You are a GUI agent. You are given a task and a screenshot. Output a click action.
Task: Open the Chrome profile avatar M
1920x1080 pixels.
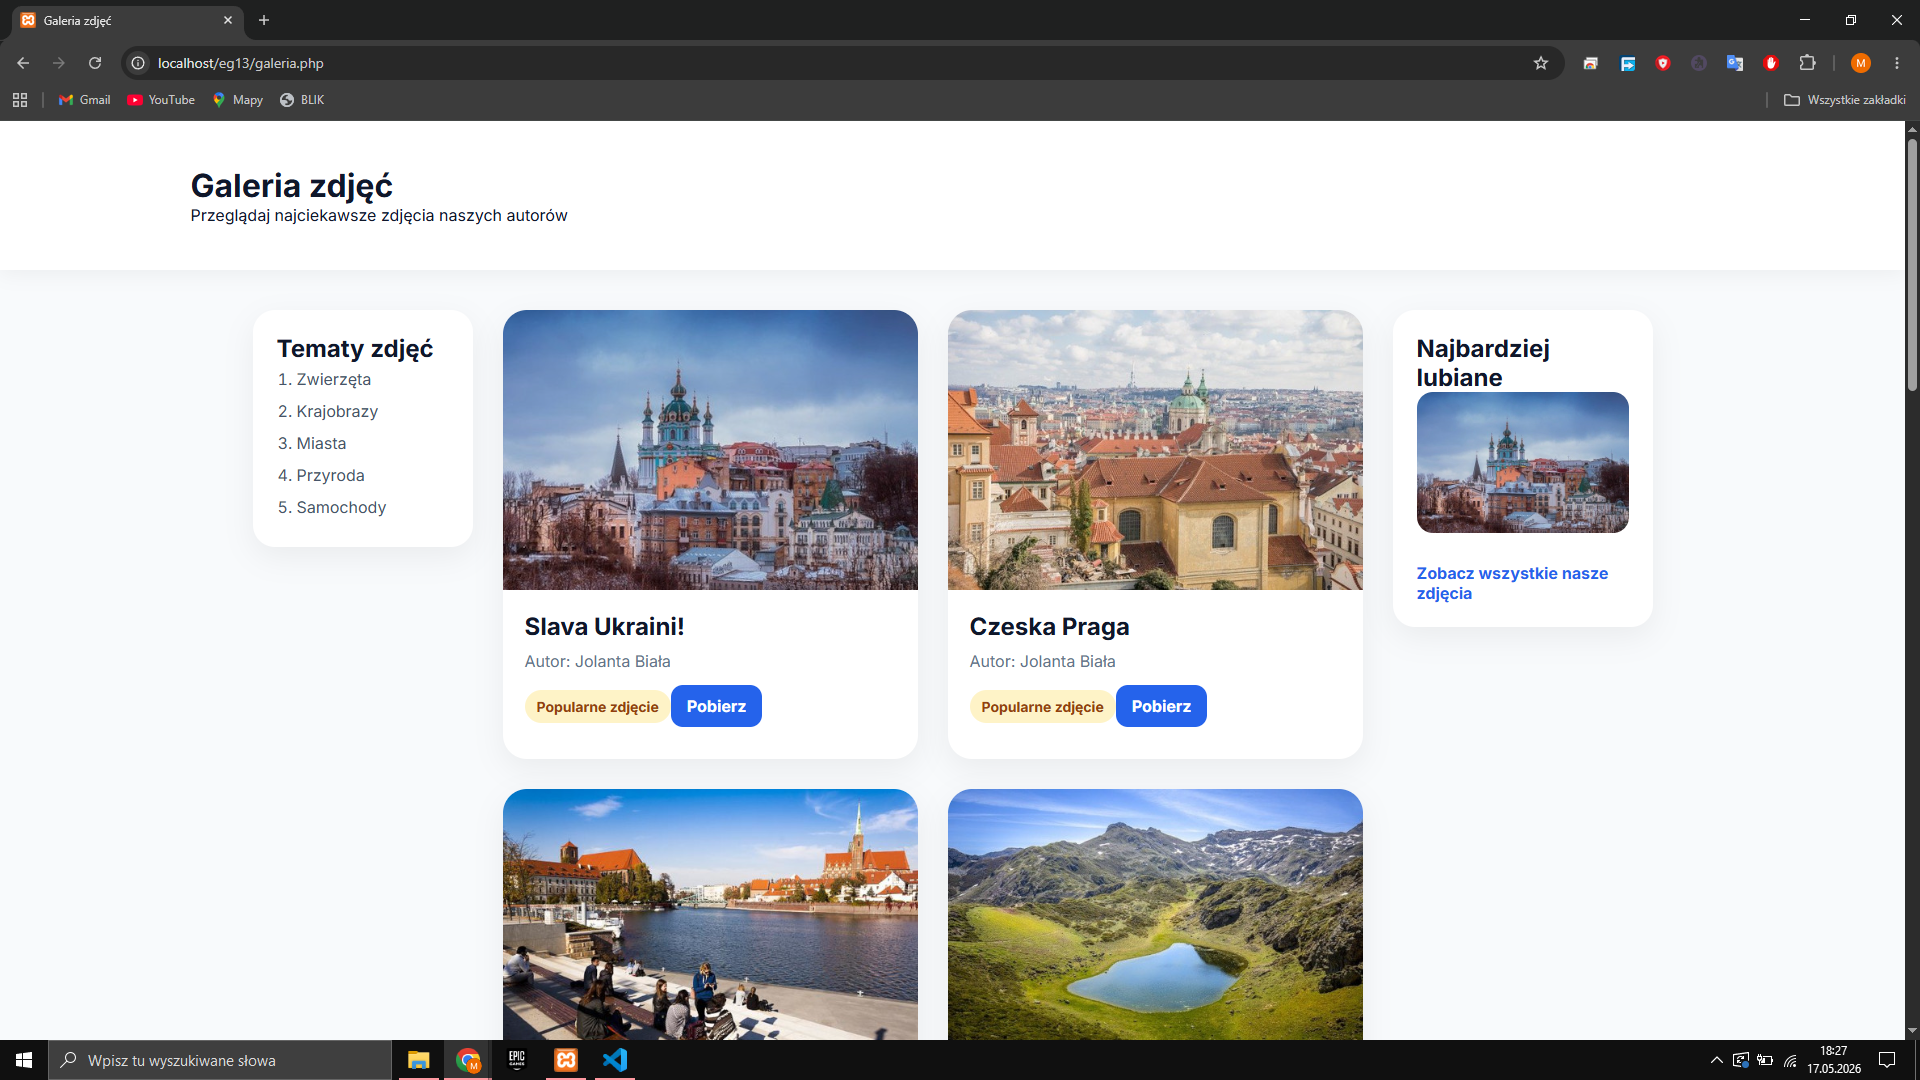[x=1861, y=63]
